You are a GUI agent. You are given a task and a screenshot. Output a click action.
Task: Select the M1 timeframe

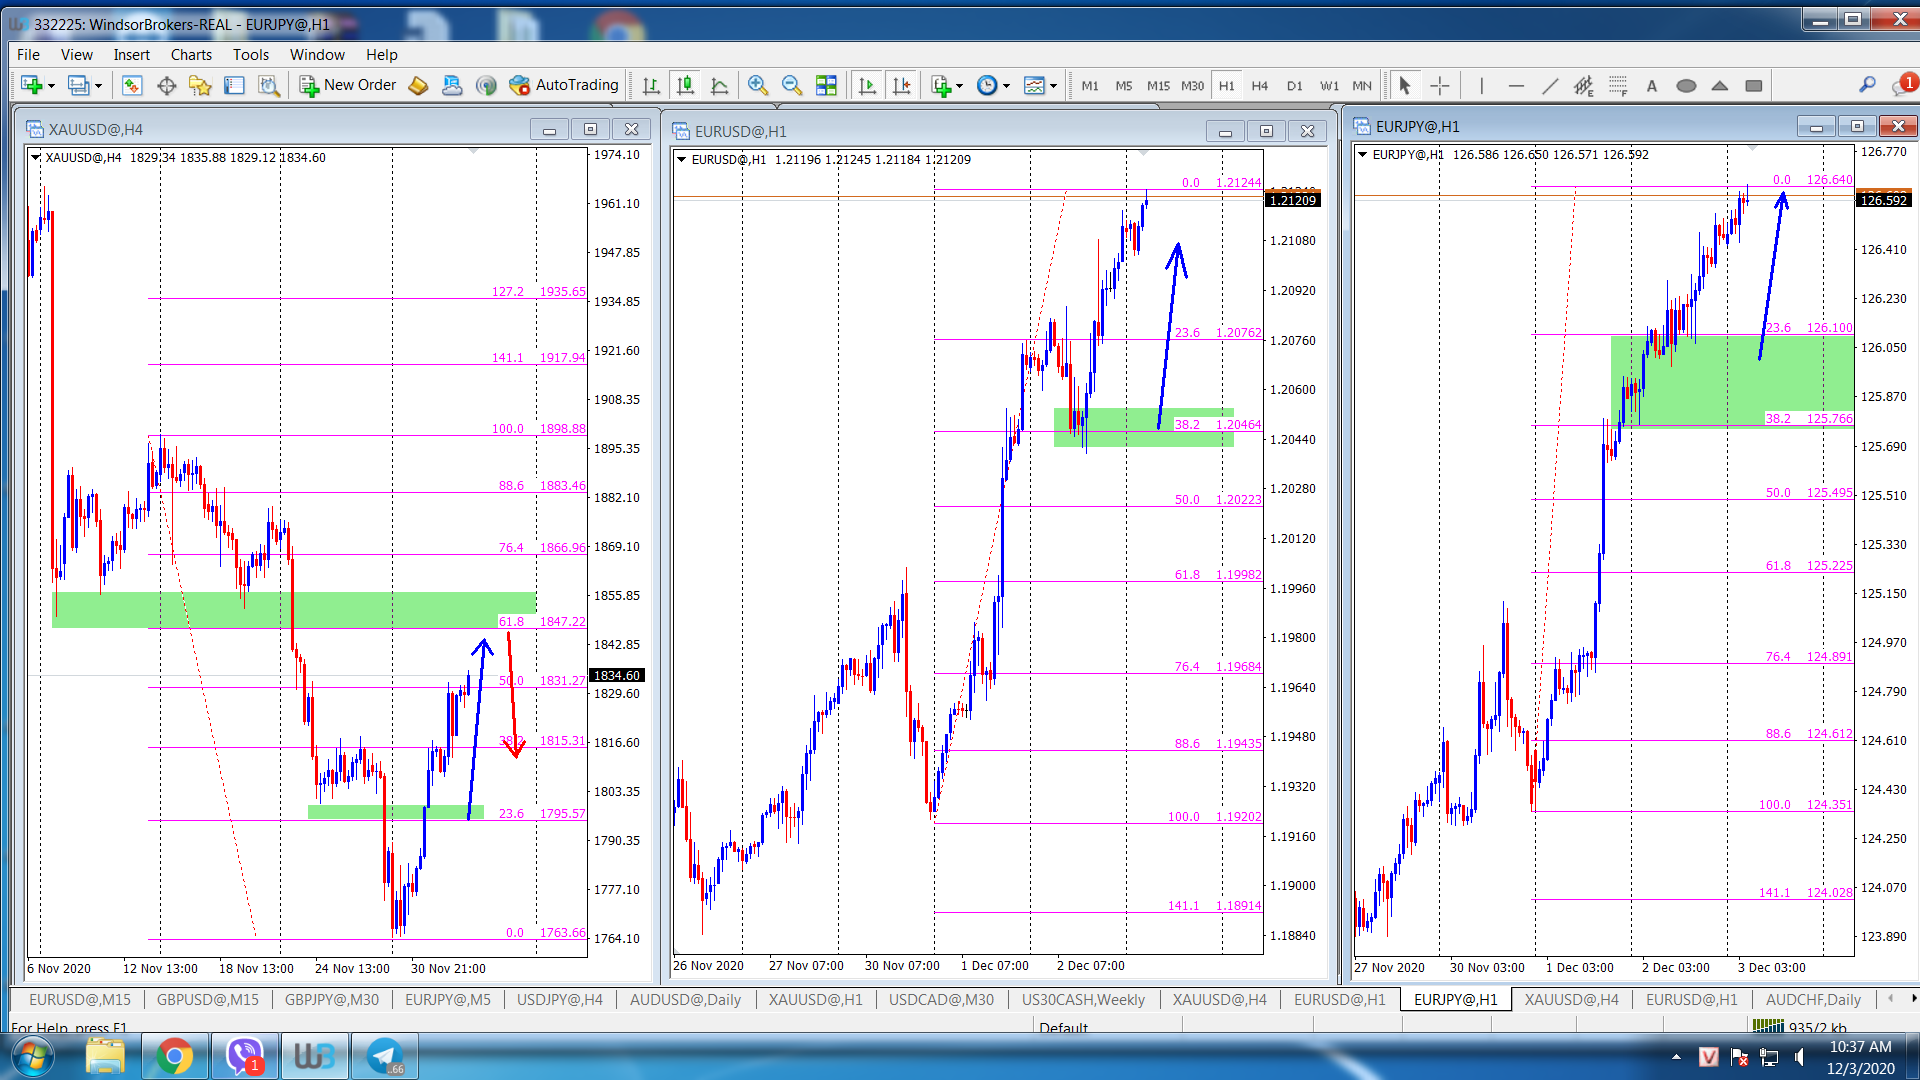[1090, 86]
